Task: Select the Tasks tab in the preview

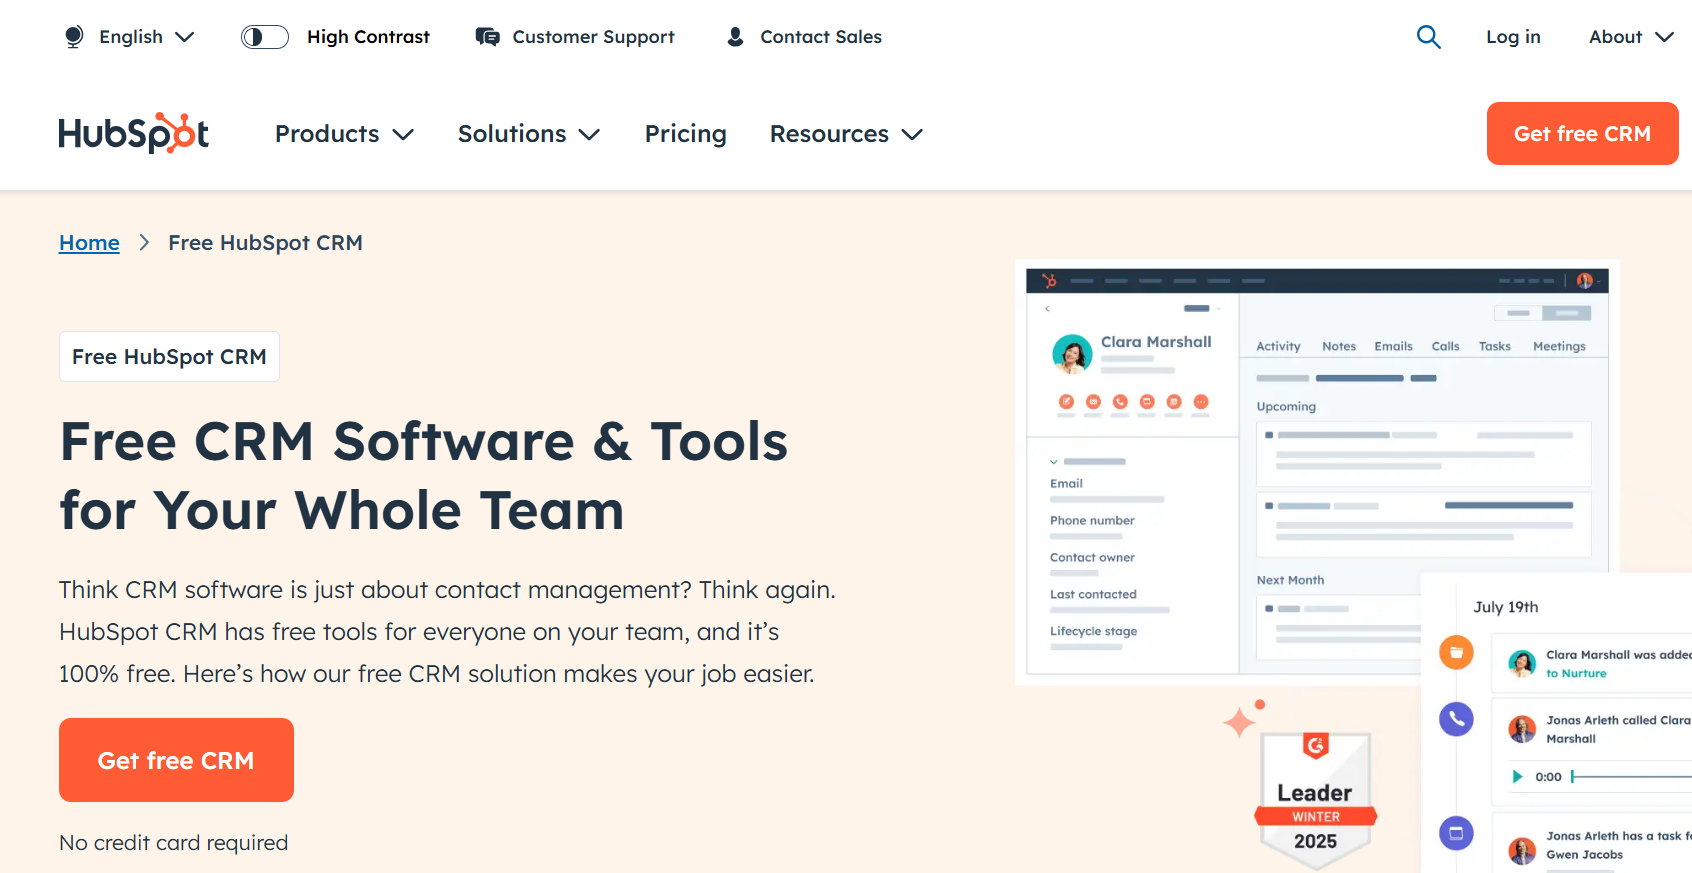Action: 1495,347
